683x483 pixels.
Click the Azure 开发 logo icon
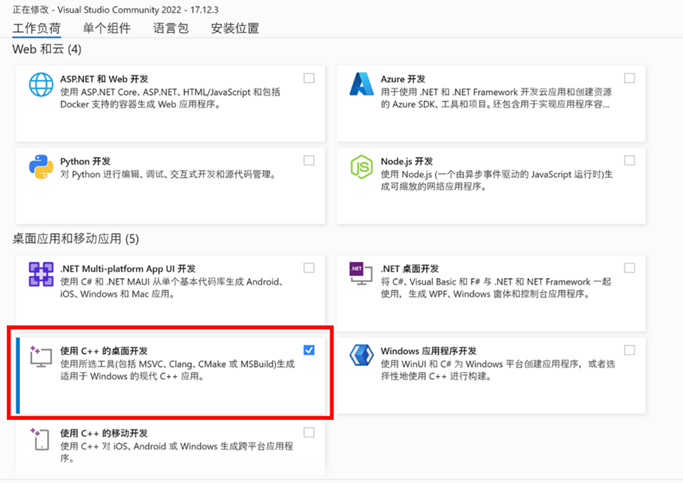[x=362, y=84]
